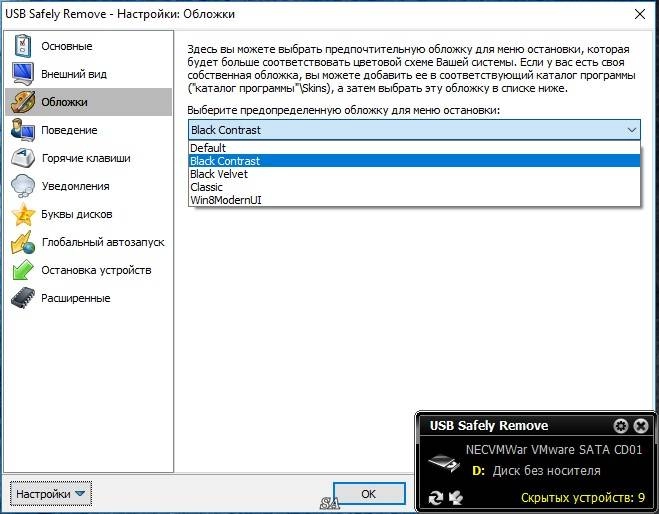The image size is (659, 514).
Task: Click the Остановка устройств green arrow icon
Action: tap(23, 270)
